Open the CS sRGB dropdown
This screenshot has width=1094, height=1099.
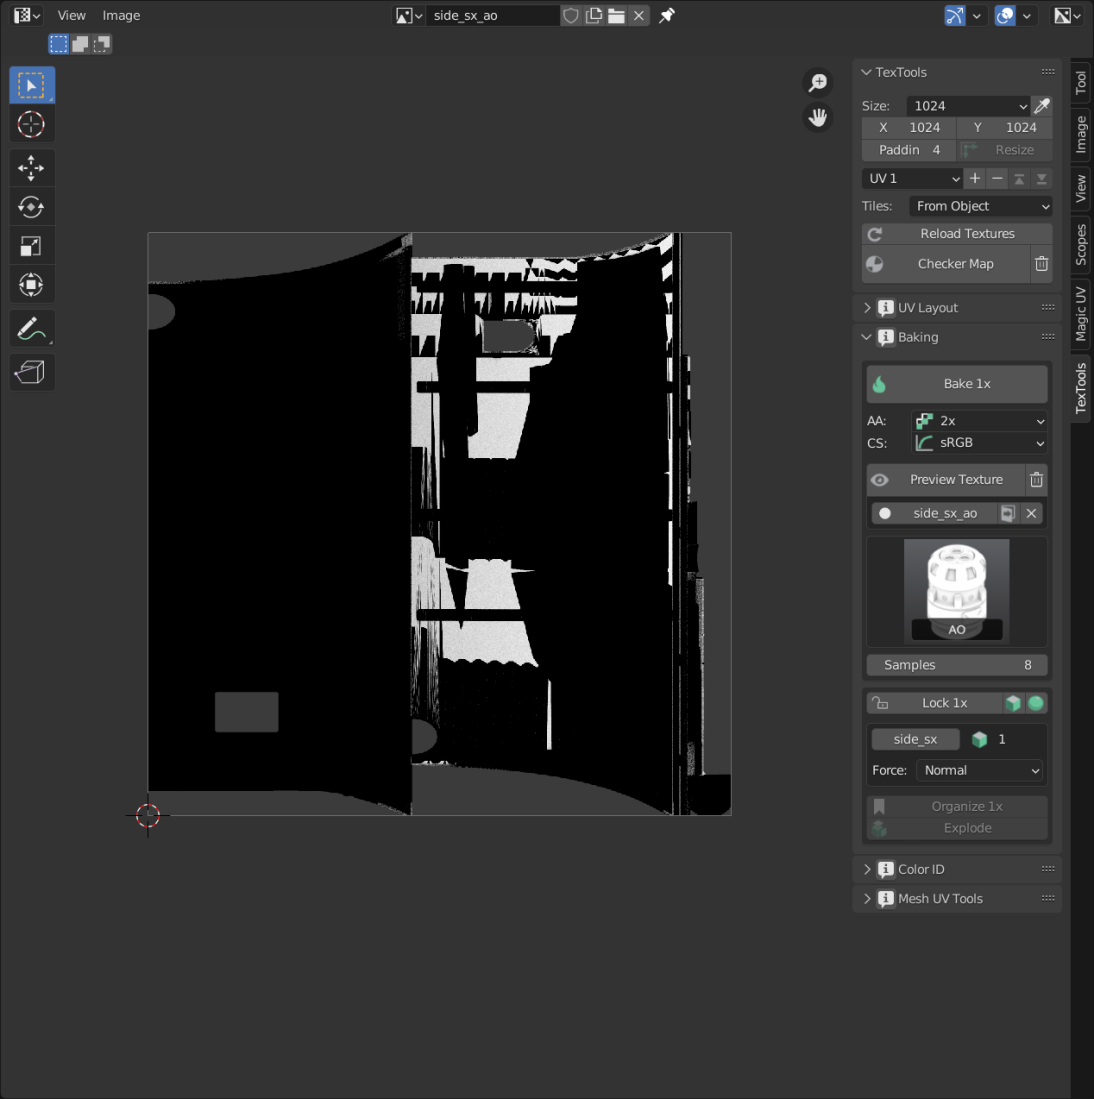(x=979, y=443)
